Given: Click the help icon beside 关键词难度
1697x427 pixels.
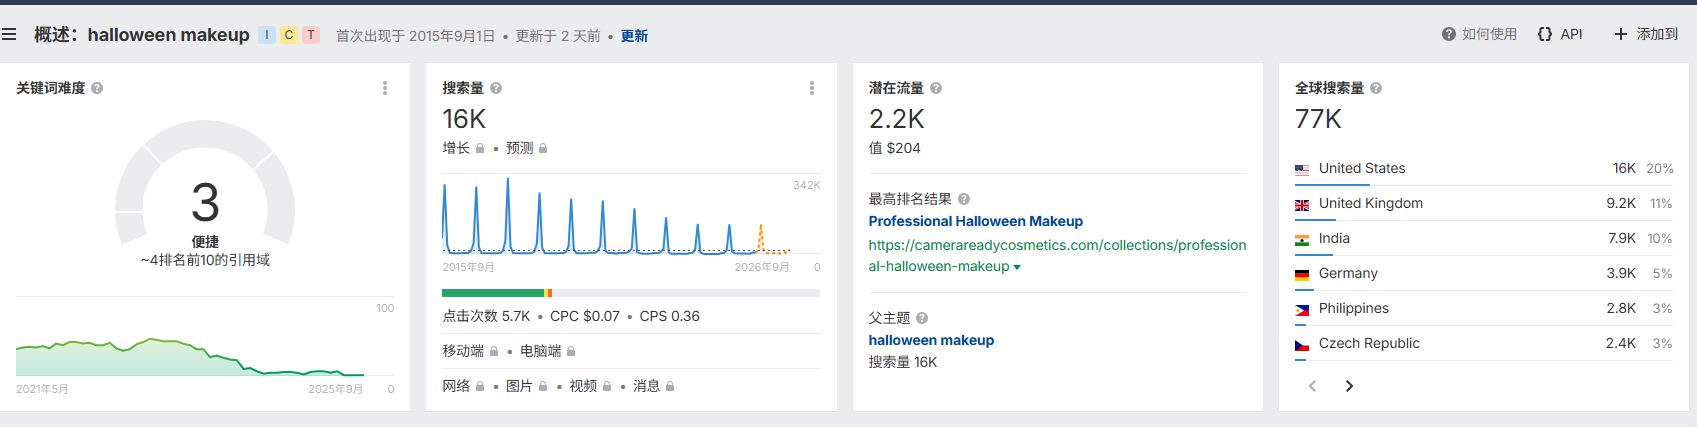Looking at the screenshot, I should coord(97,88).
